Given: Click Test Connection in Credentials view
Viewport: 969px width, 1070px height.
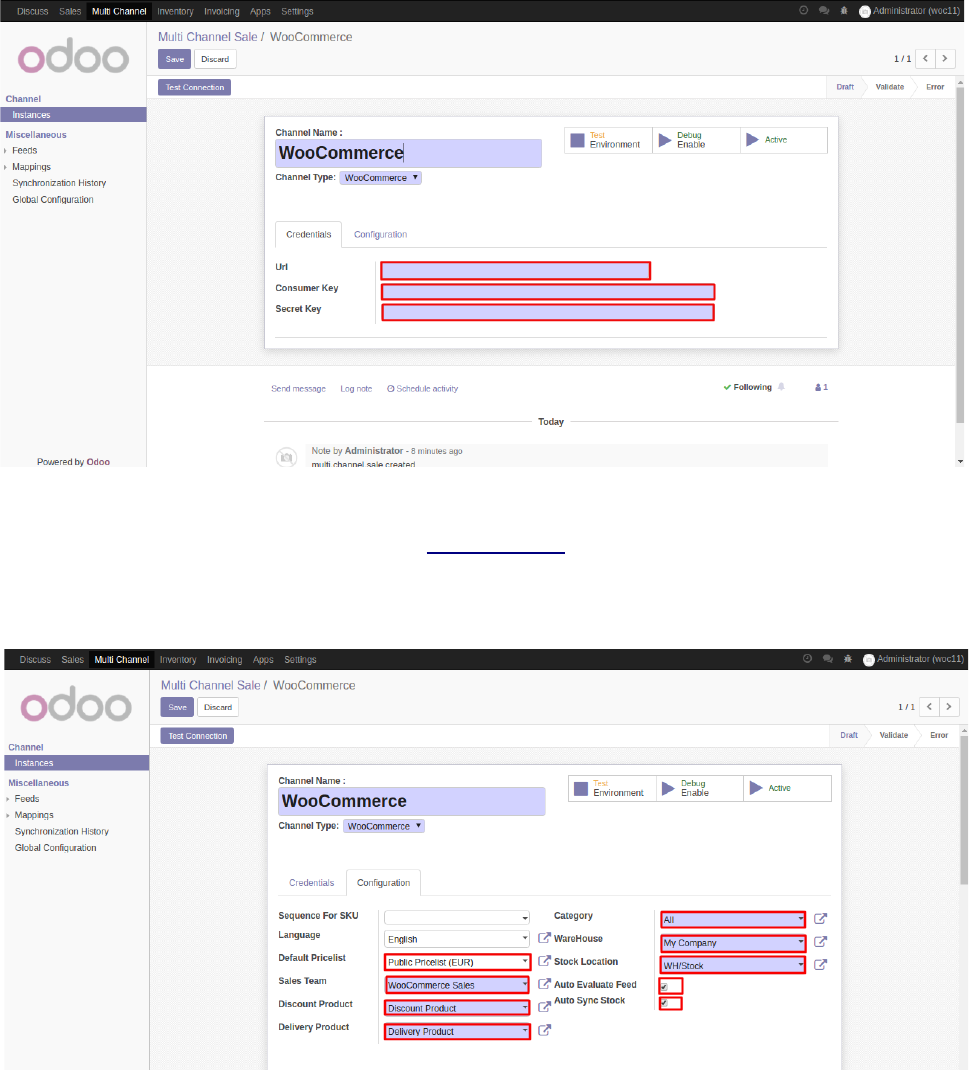Looking at the screenshot, I should click(194, 87).
